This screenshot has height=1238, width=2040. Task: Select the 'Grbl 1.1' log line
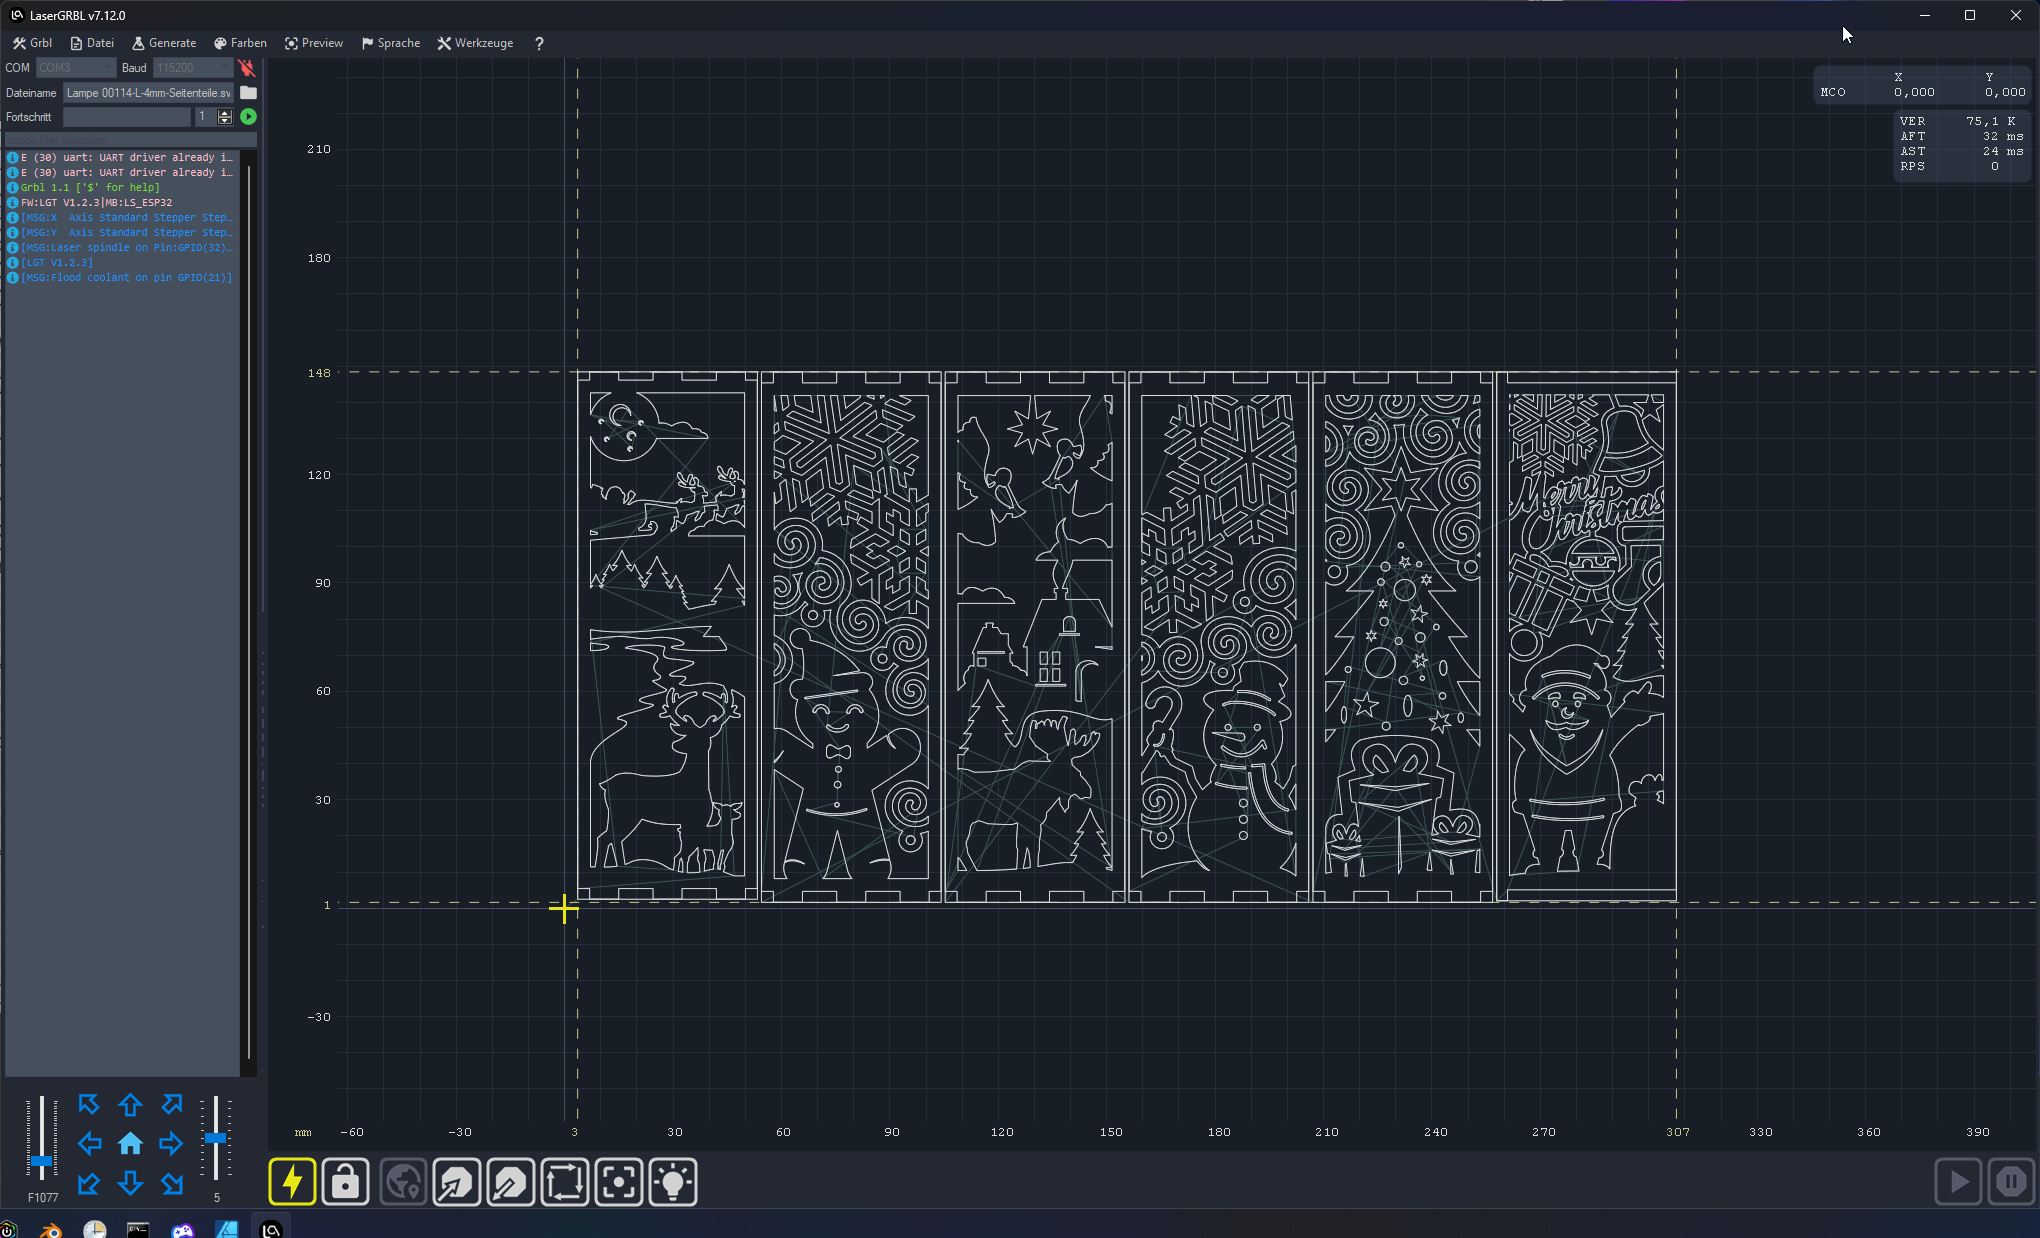90,187
